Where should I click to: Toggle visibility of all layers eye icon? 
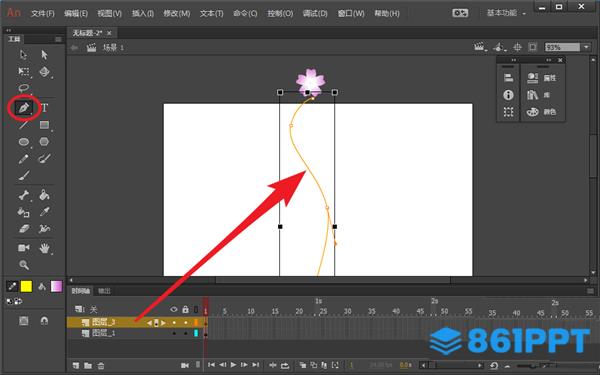point(174,309)
